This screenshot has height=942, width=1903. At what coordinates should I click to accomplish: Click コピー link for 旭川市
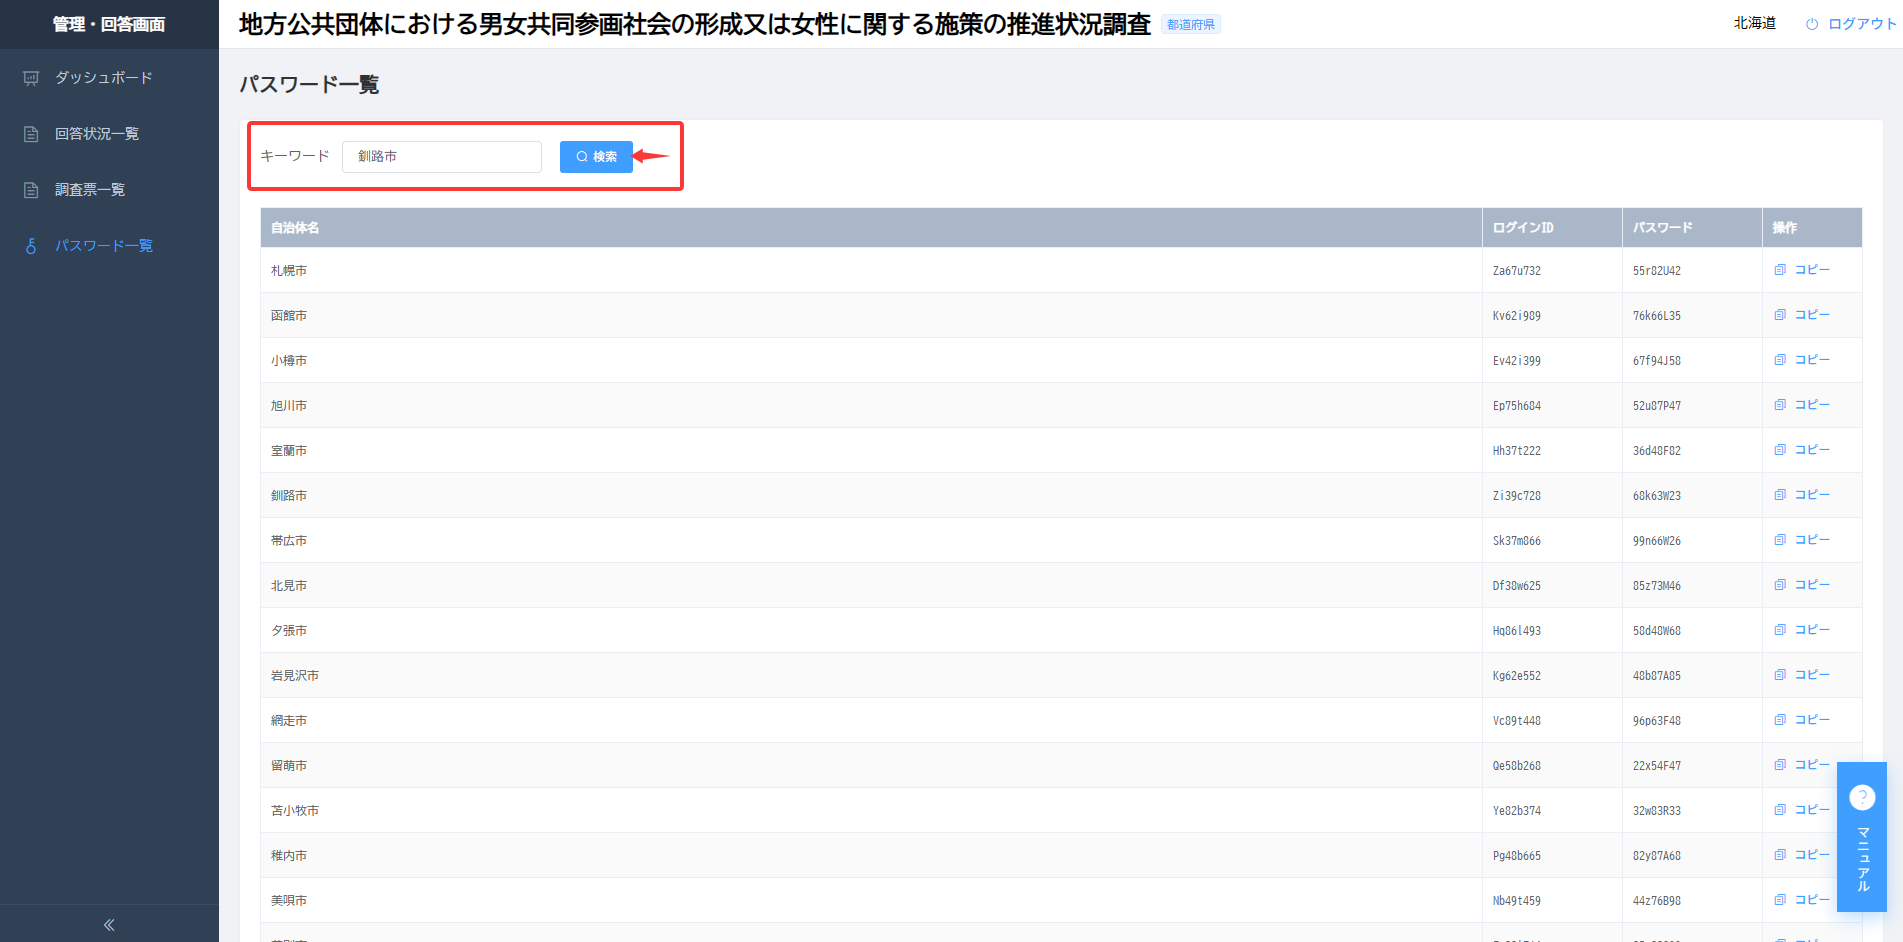click(1812, 405)
